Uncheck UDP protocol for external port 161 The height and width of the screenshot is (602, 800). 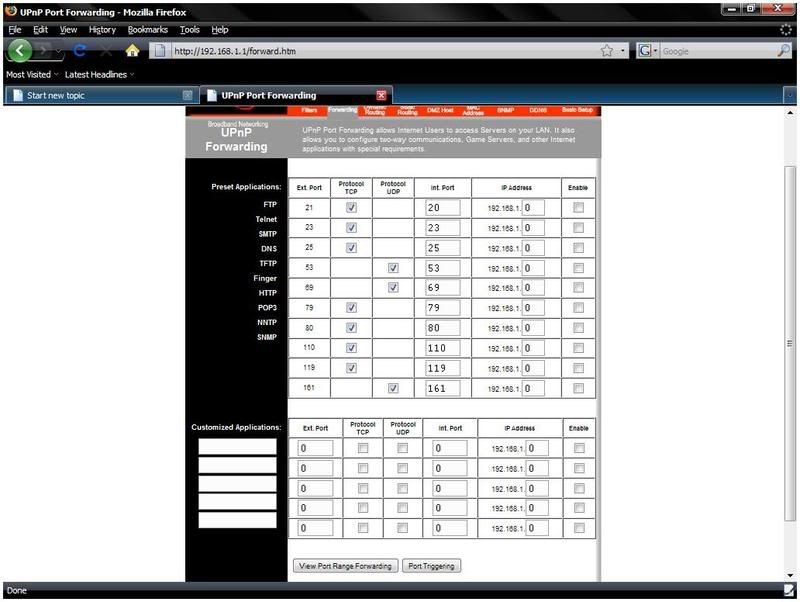pos(393,388)
